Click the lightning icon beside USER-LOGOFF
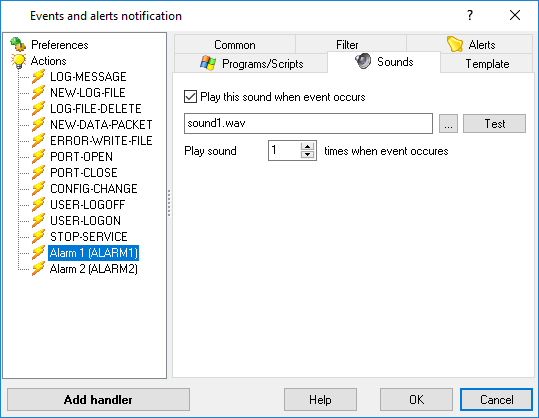Viewport: 539px width, 418px height. 38,205
